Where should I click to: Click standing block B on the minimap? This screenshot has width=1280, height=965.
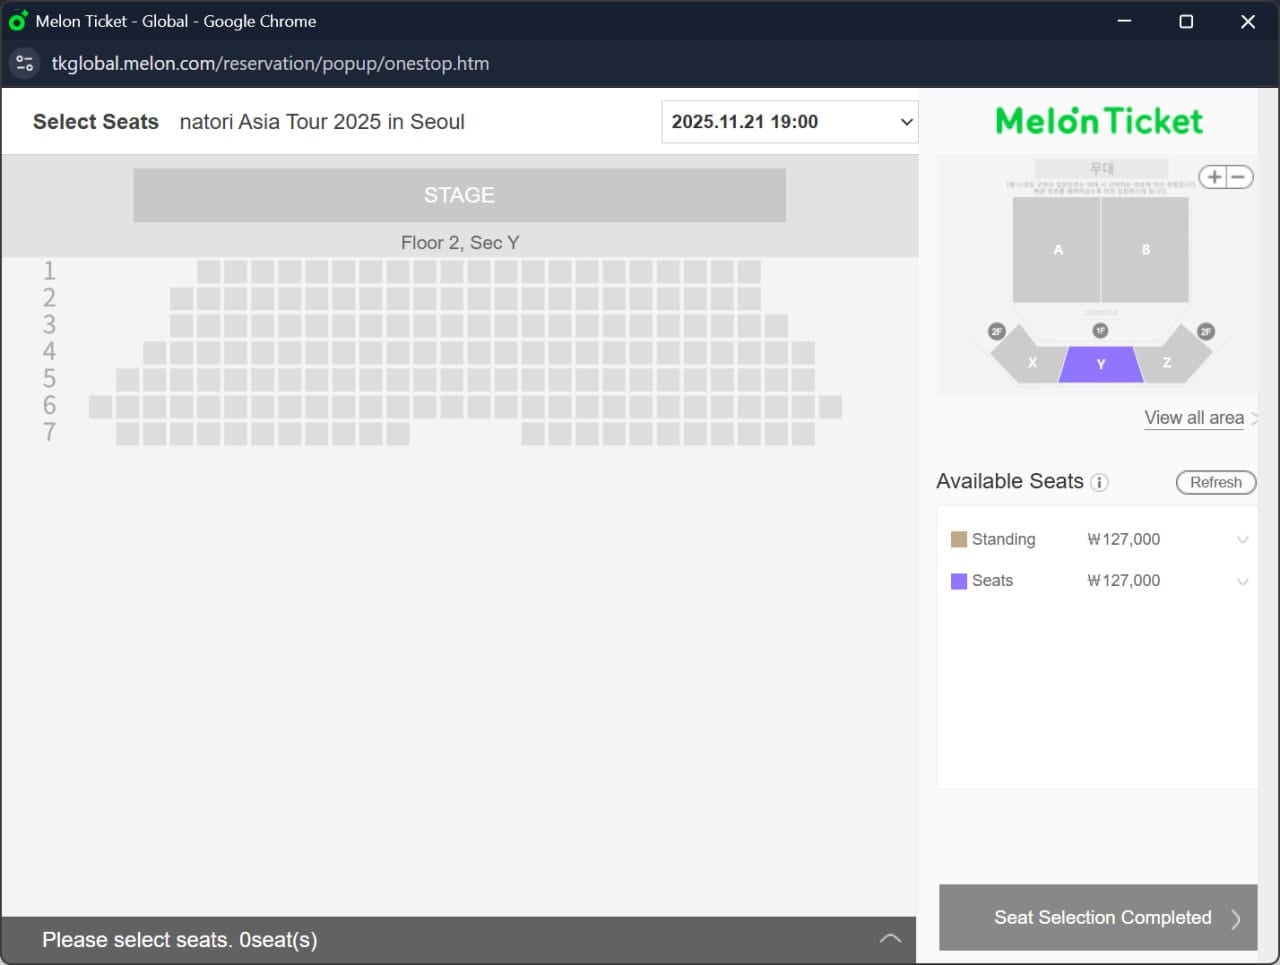[1145, 250]
